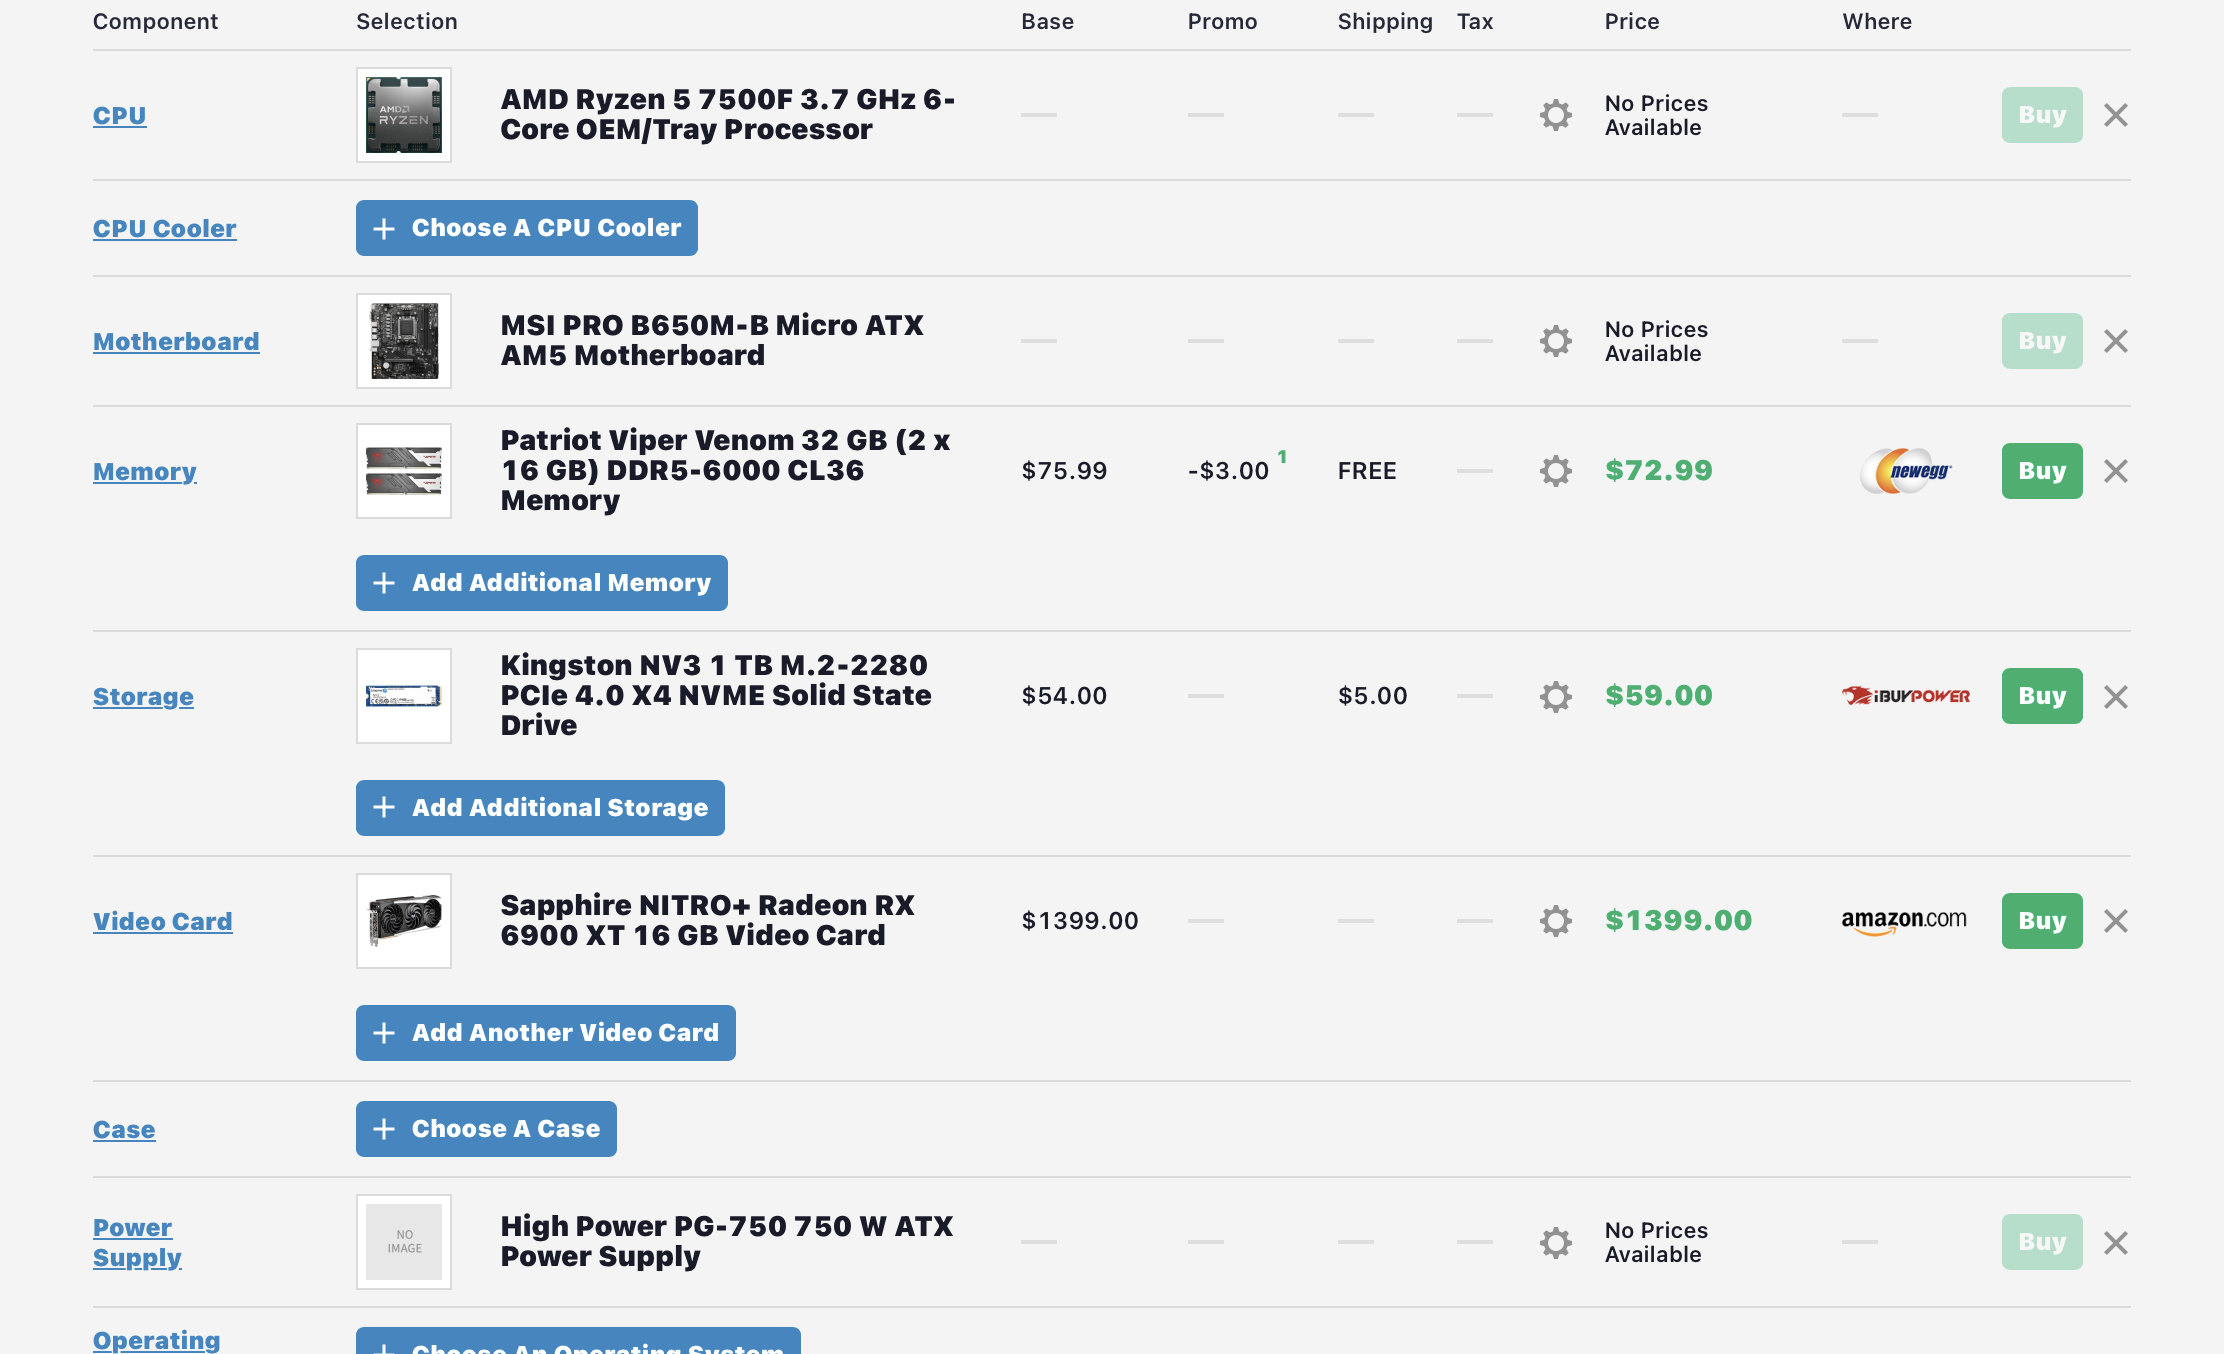Open the Newegg merchant logo
Viewport: 2224px width, 1354px height.
pyautogui.click(x=1906, y=471)
